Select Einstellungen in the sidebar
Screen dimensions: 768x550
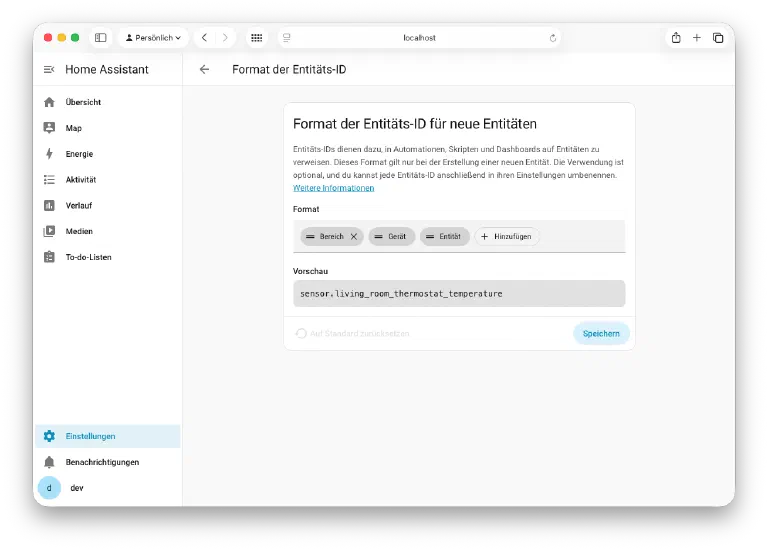(108, 436)
